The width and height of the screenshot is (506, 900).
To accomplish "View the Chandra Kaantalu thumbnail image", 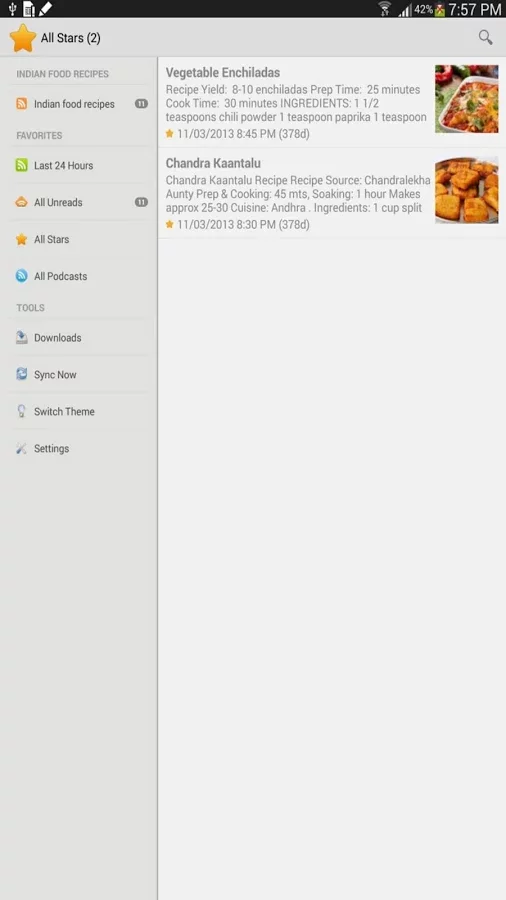I will pos(466,191).
